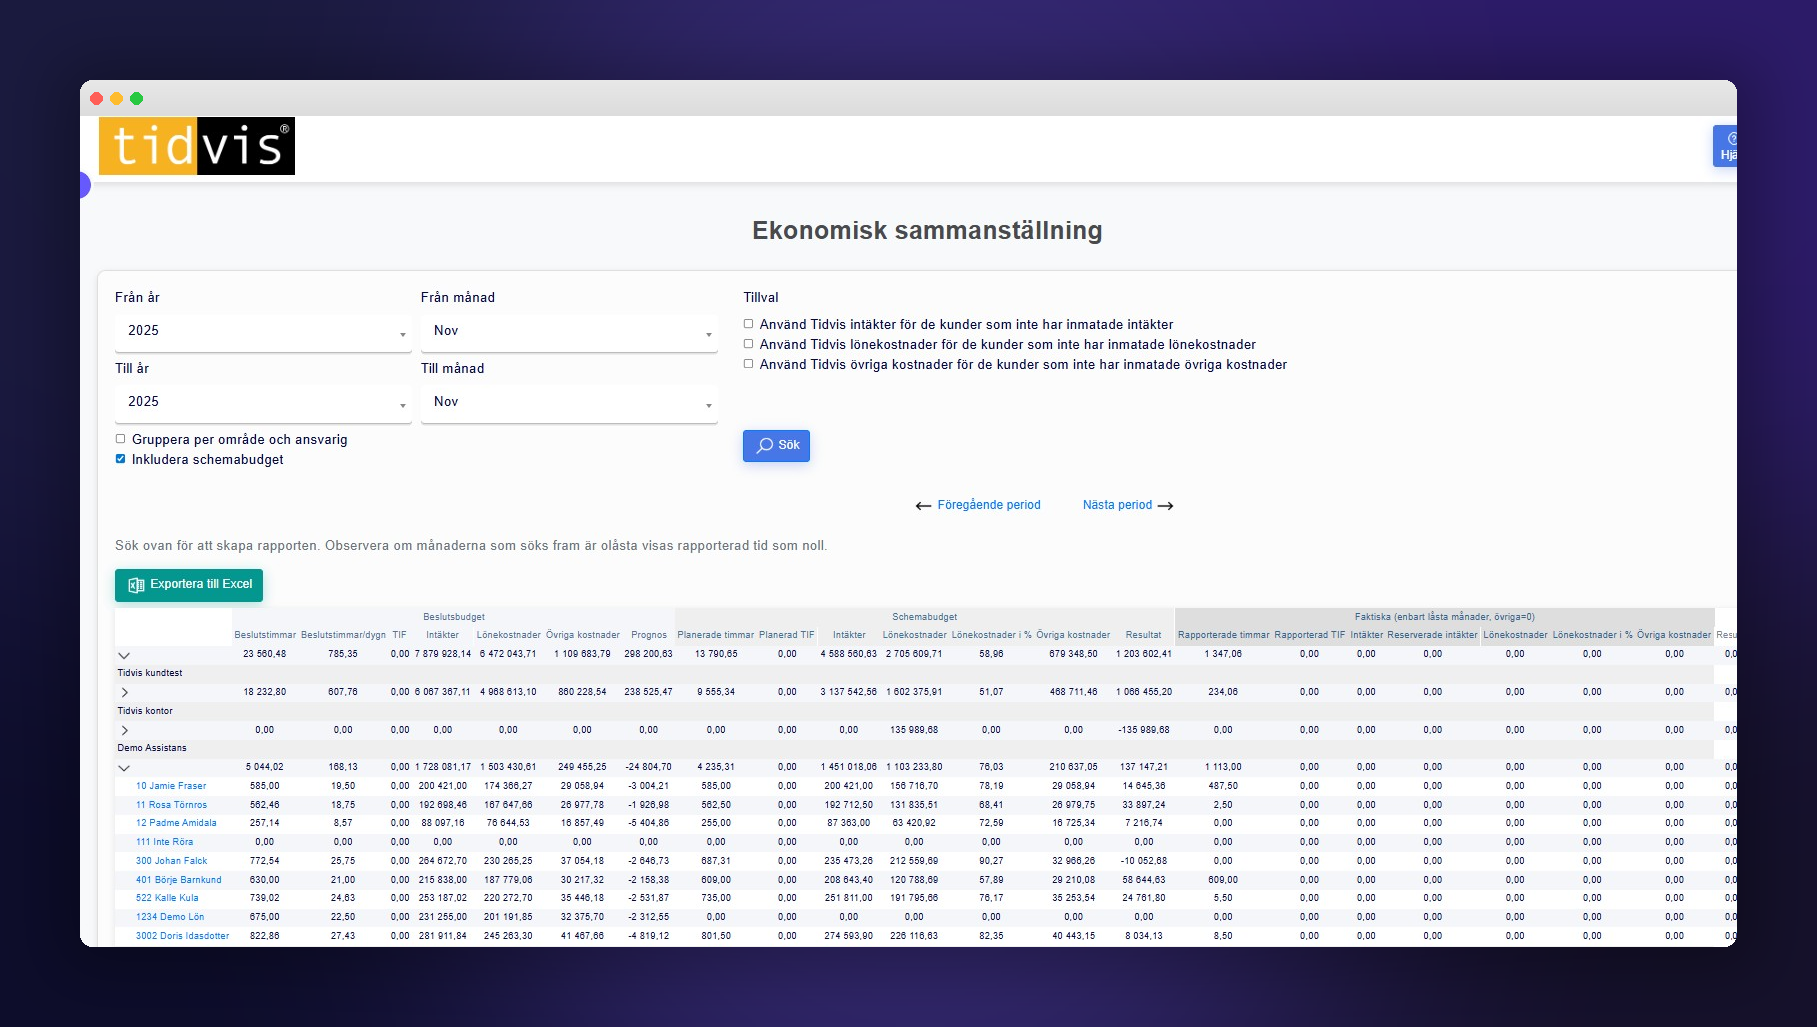
Task: Open customer 111 Inte Röra
Action: pyautogui.click(x=165, y=842)
